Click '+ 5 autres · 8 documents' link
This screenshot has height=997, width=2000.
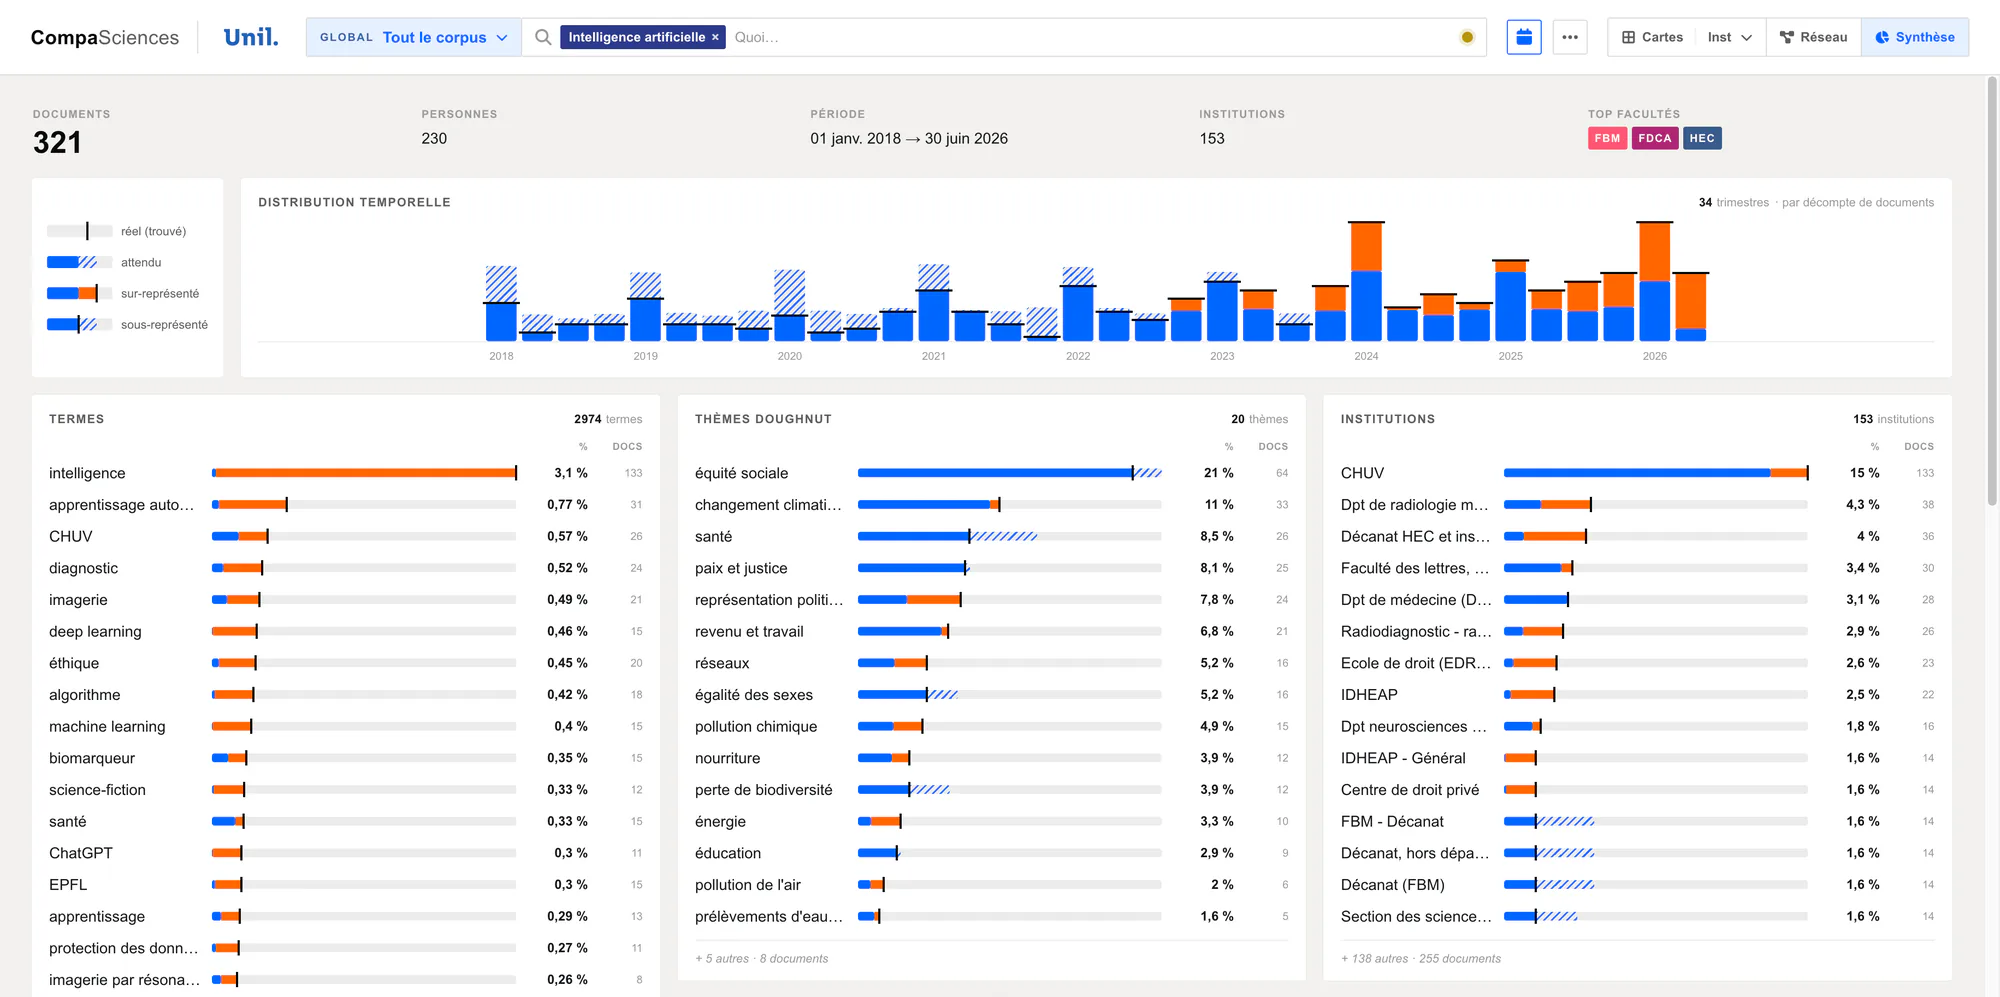click(x=762, y=958)
